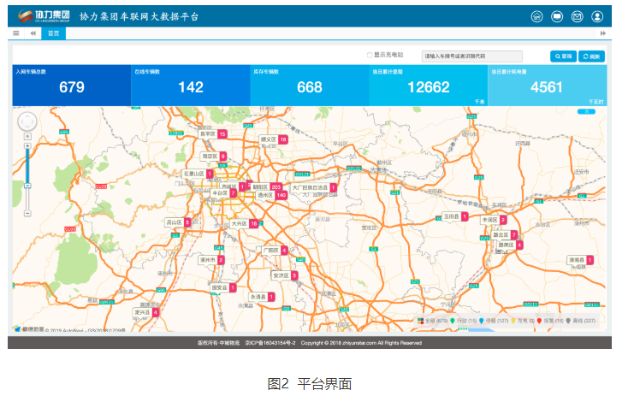Click the 刷新 refresh button

592,56
